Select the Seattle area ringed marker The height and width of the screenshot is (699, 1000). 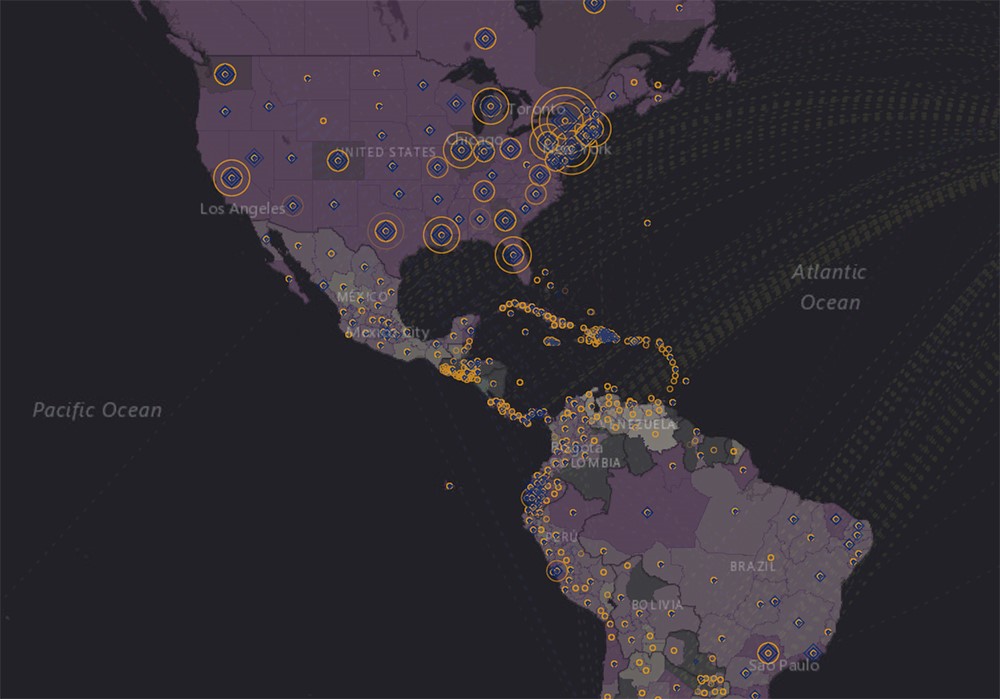coord(224,74)
